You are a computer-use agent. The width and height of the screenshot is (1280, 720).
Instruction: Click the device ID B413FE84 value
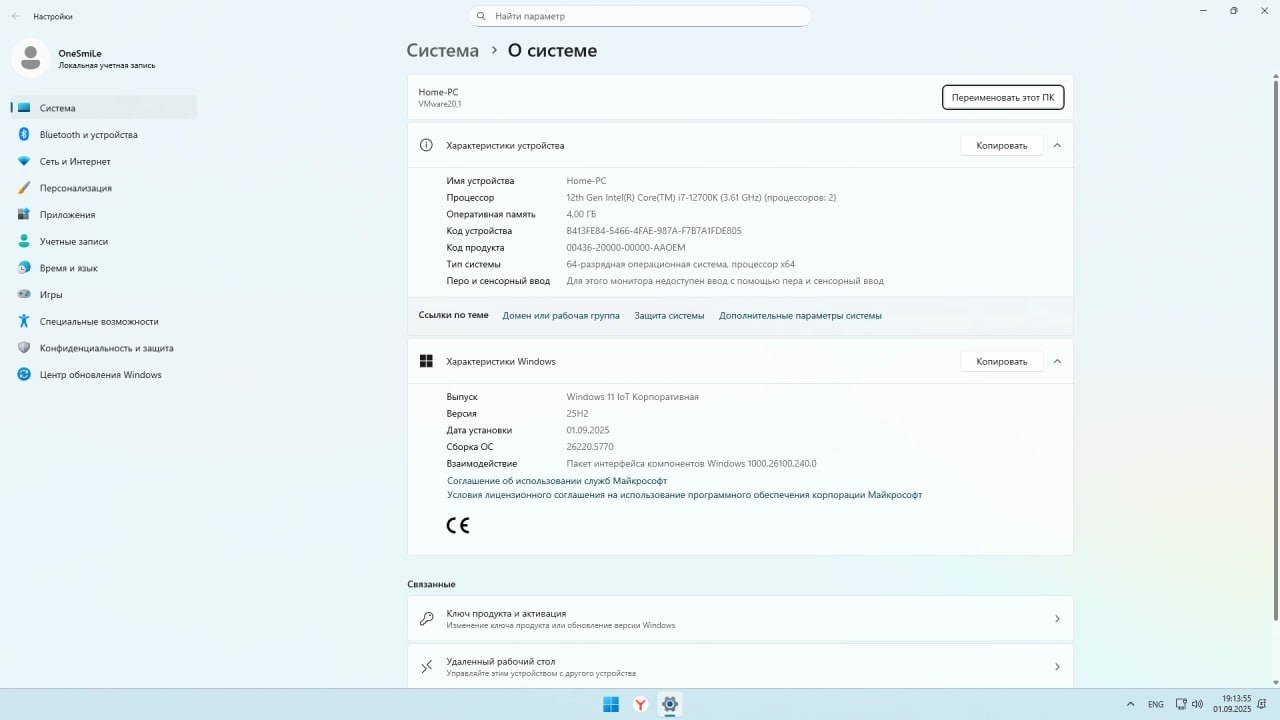click(654, 231)
